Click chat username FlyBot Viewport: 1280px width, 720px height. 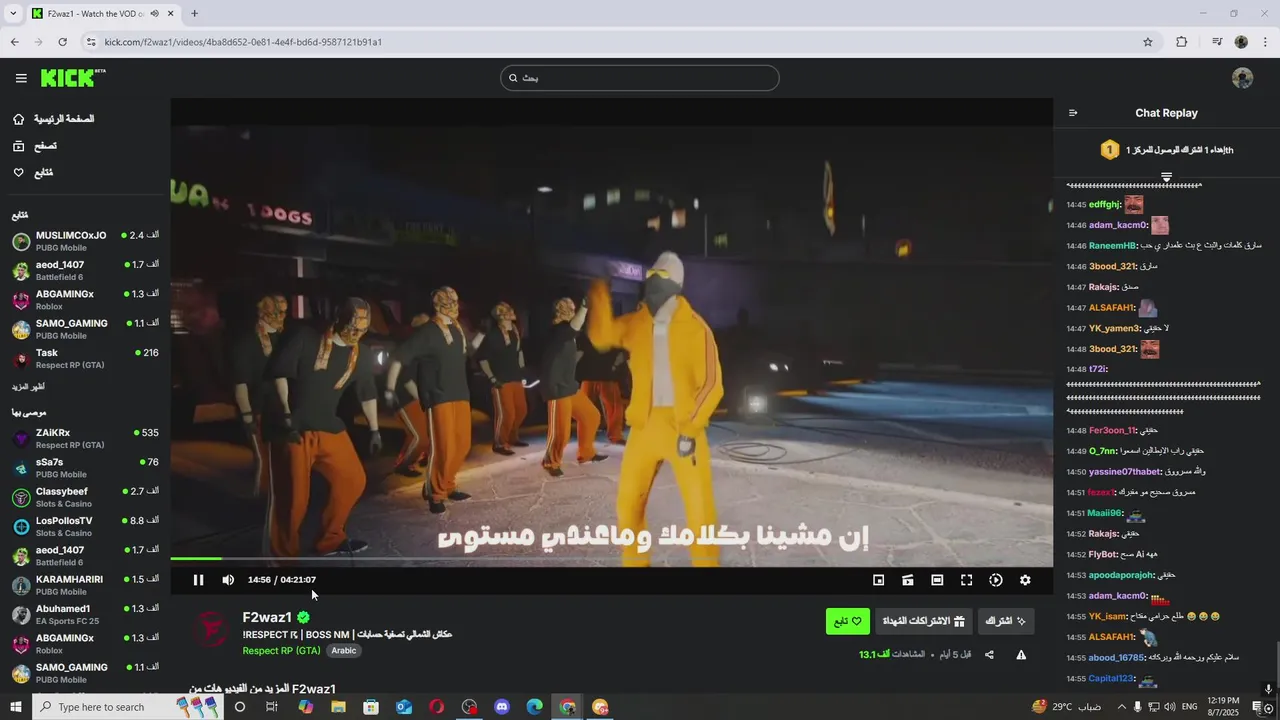1103,554
